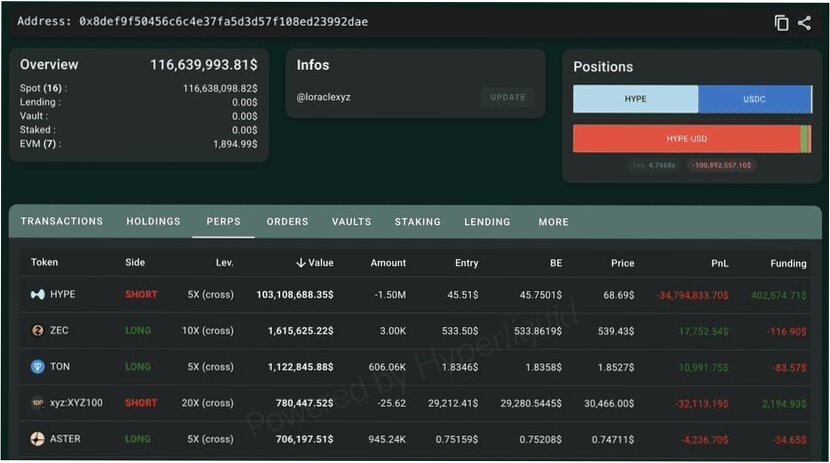The height and width of the screenshot is (463, 830).
Task: Click the HYPE entry price 45.51$
Action: 463,295
